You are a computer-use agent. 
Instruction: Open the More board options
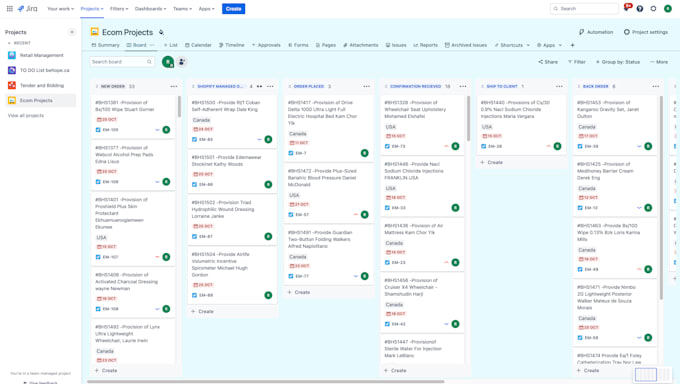click(x=659, y=62)
